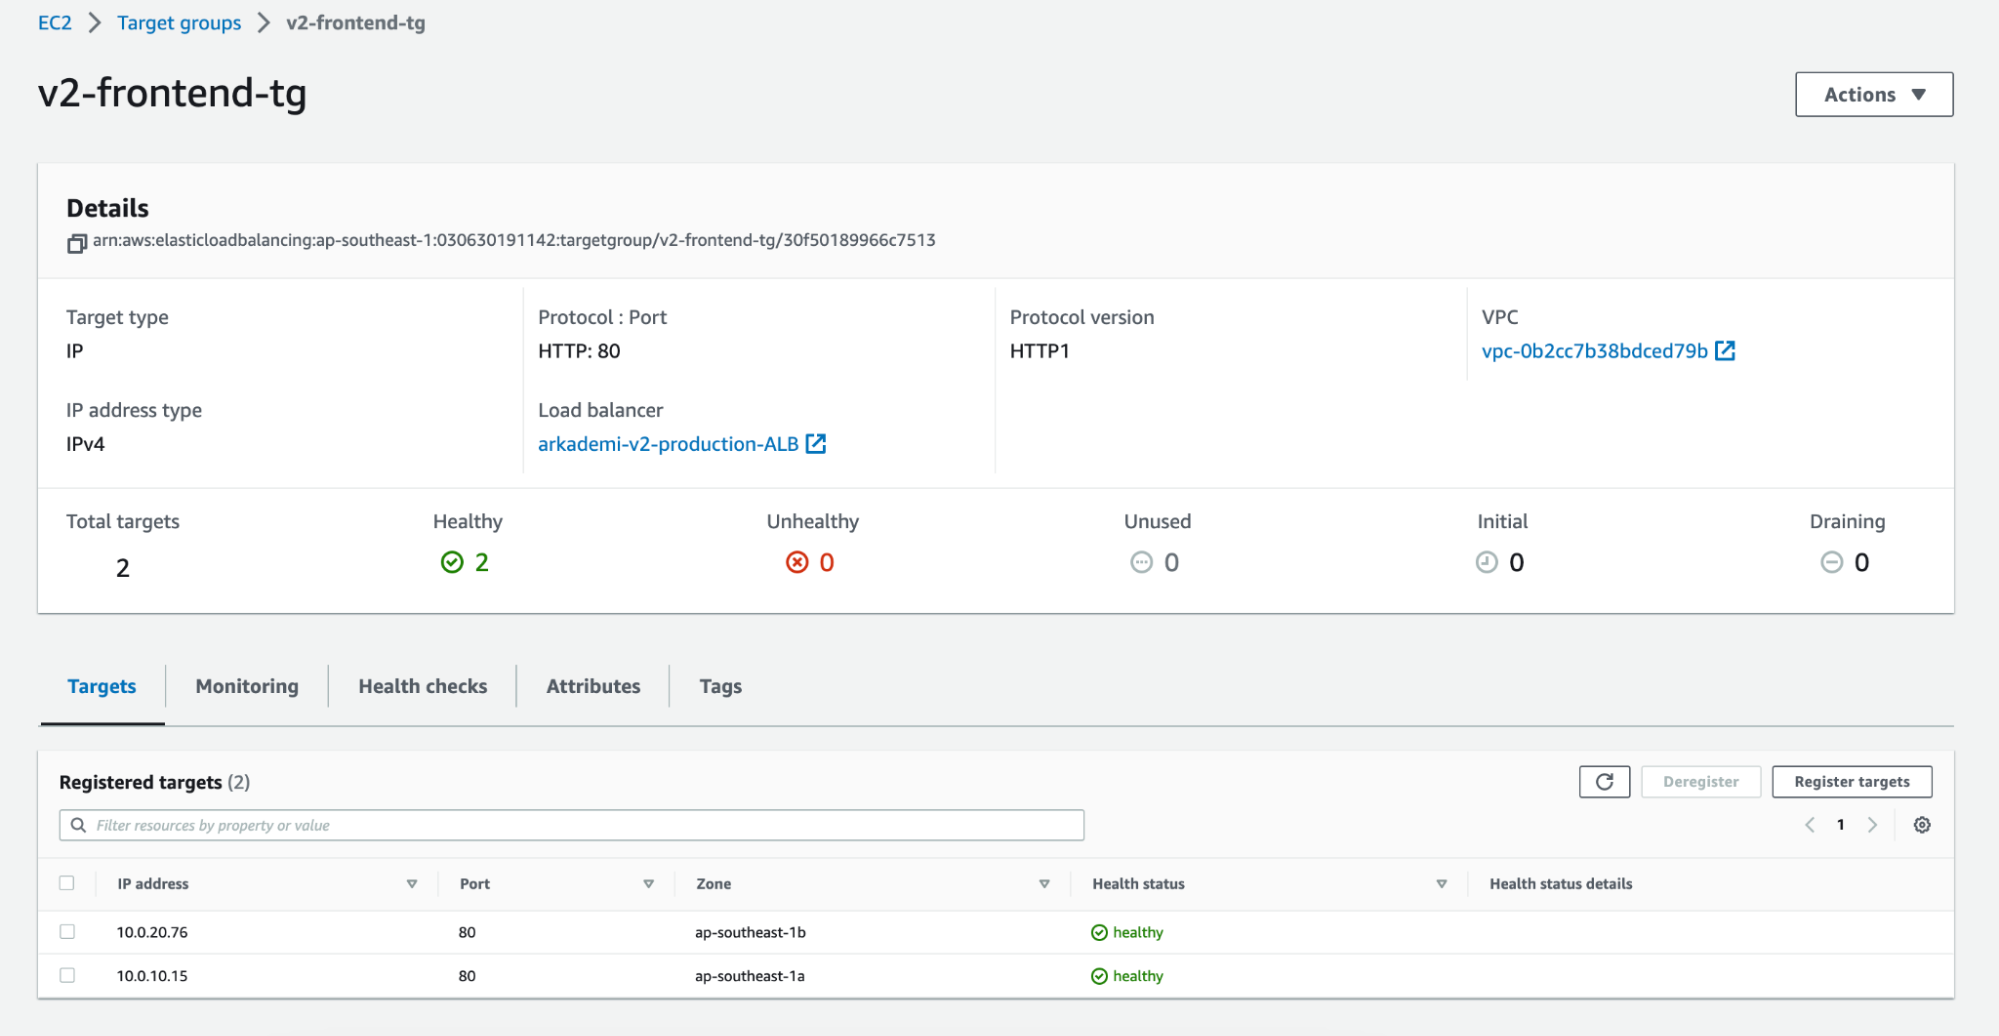Click v2-frontend-tg breadcrumb text
This screenshot has height=1036, width=1999.
(355, 22)
